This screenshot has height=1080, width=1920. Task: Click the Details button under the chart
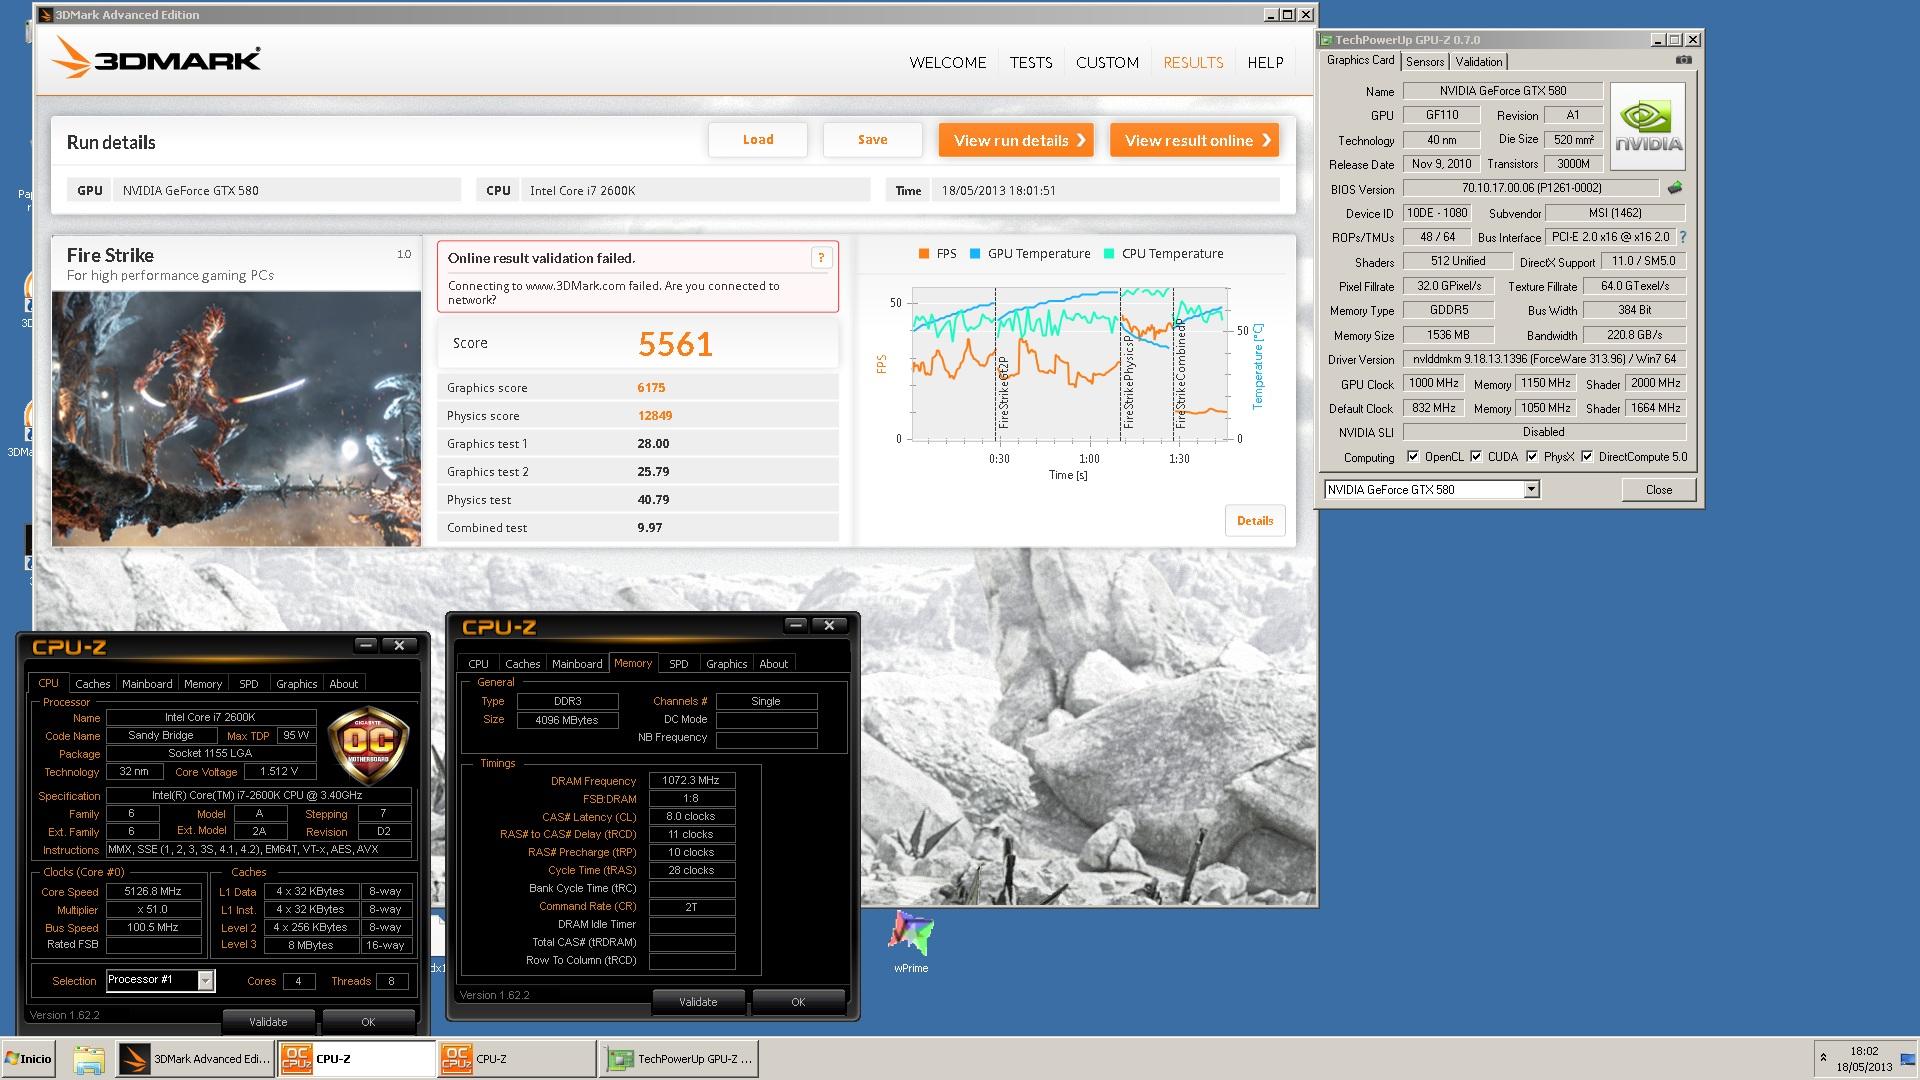pyautogui.click(x=1255, y=521)
